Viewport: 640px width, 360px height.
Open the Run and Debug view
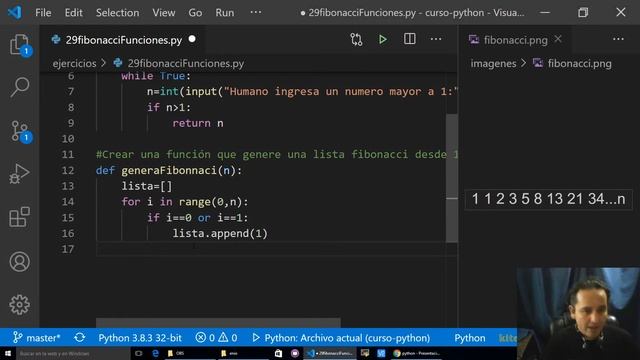(x=19, y=174)
